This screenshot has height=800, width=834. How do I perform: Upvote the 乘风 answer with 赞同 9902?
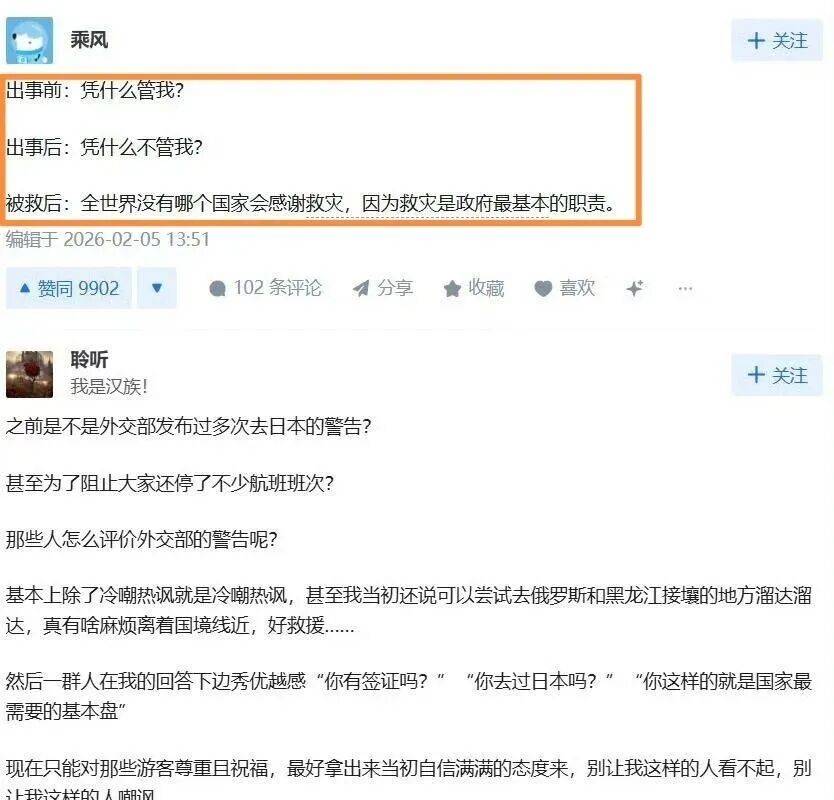69,288
